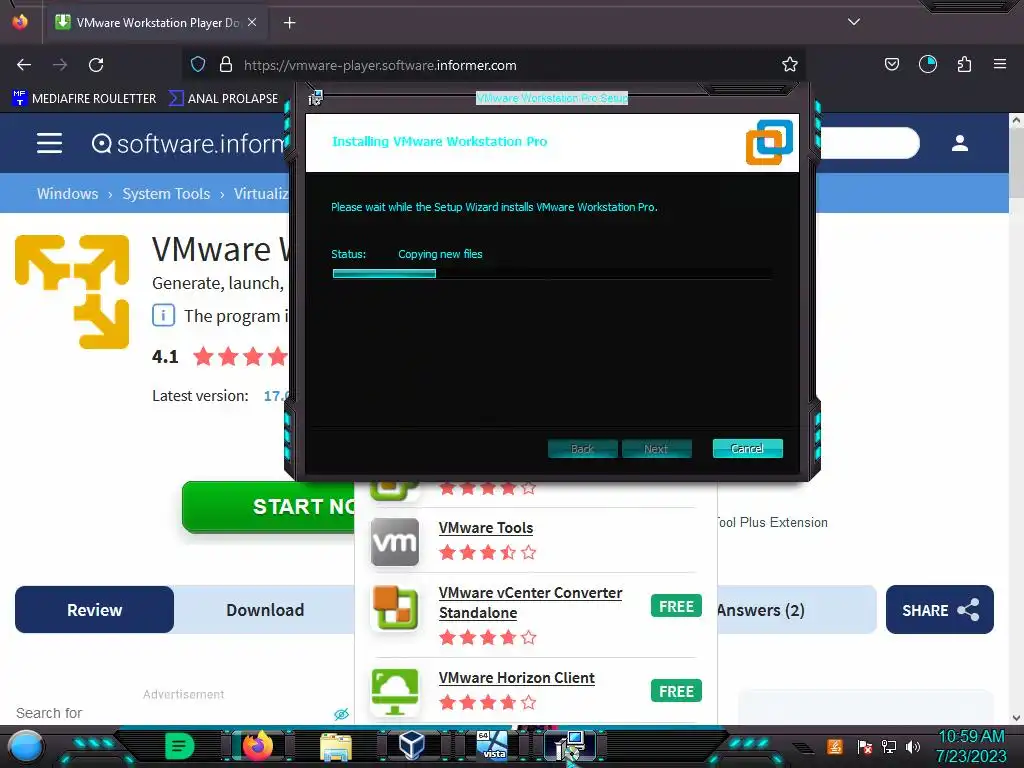Screen dimensions: 1024x768
Task: Click the Java update tray icon
Action: 835,746
